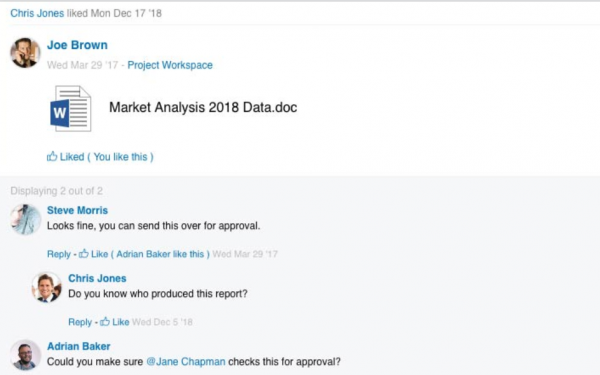
Task: Click Adrian Baker like this link
Action: tap(160, 254)
